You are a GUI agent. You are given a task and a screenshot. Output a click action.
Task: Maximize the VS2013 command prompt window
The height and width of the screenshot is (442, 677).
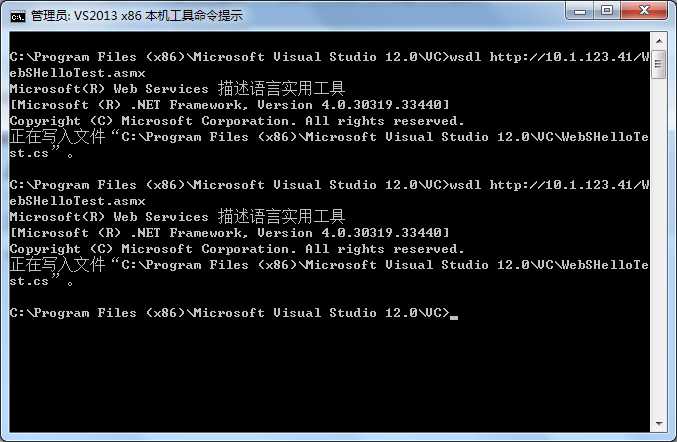click(x=607, y=10)
